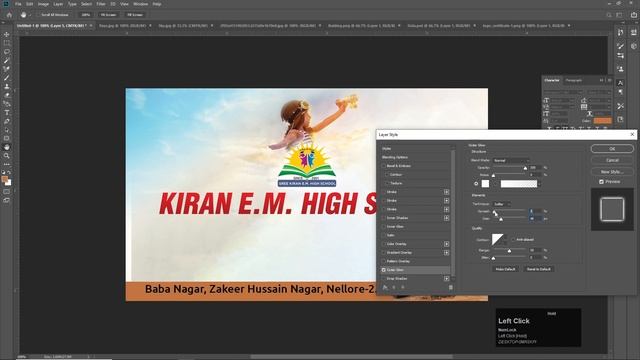Image resolution: width=640 pixels, height=360 pixels.
Task: Click the fx icon in Layer Style dialog
Action: pos(385,287)
